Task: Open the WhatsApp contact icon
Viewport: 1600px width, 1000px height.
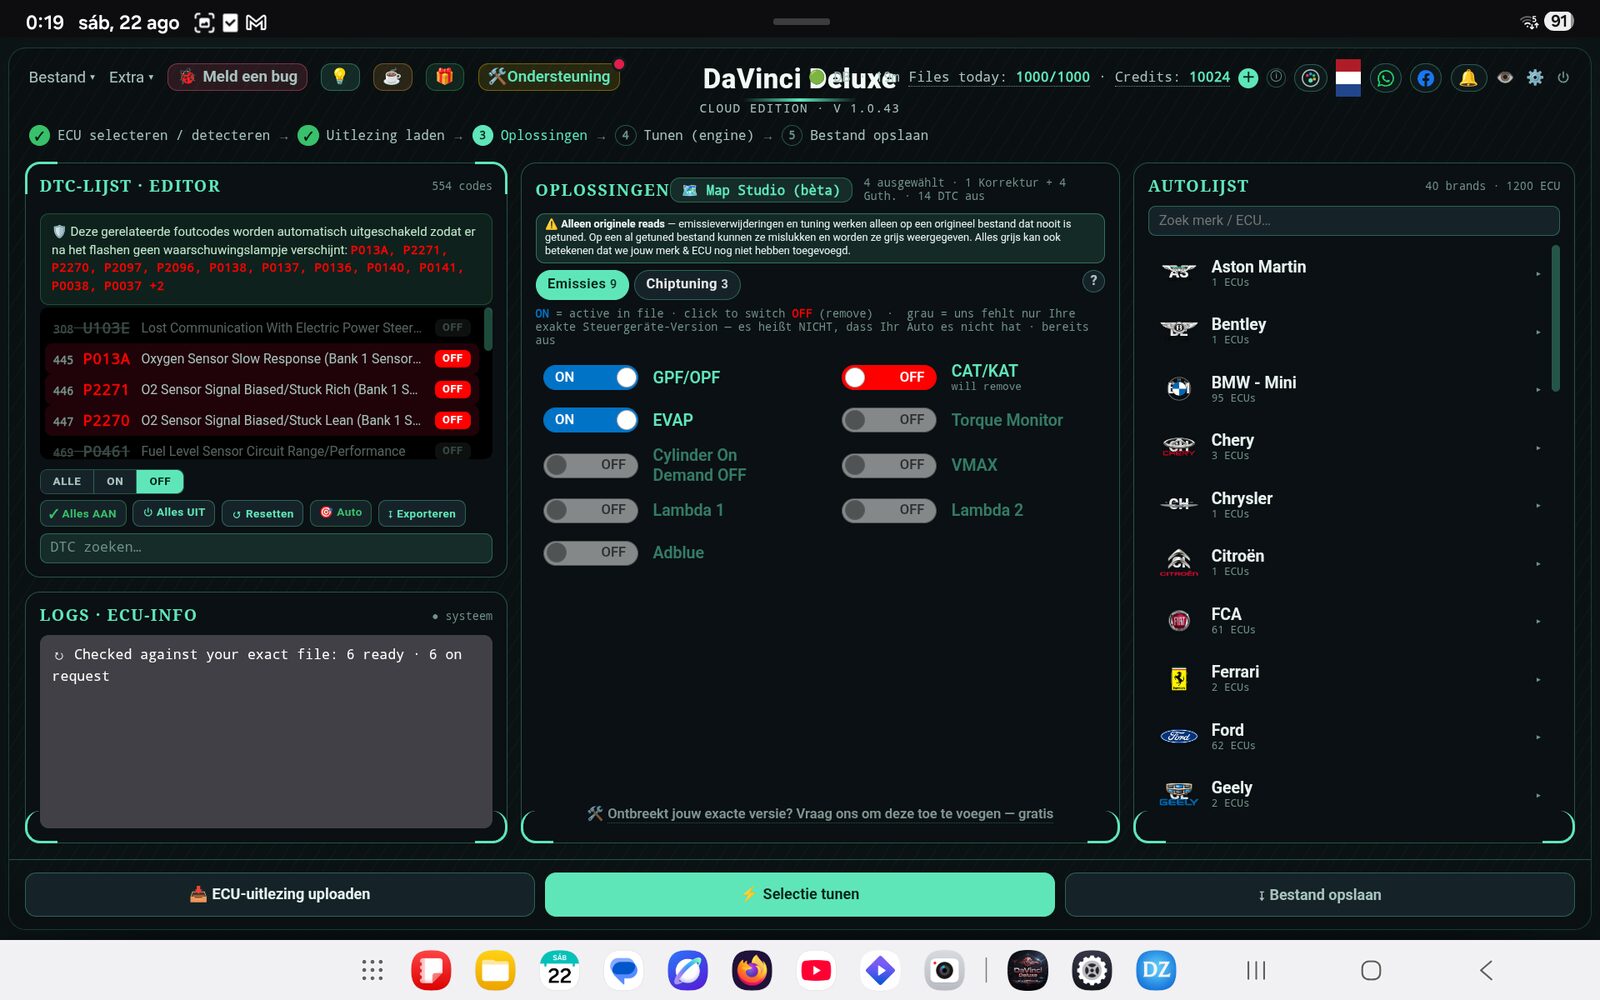Action: coord(1385,78)
